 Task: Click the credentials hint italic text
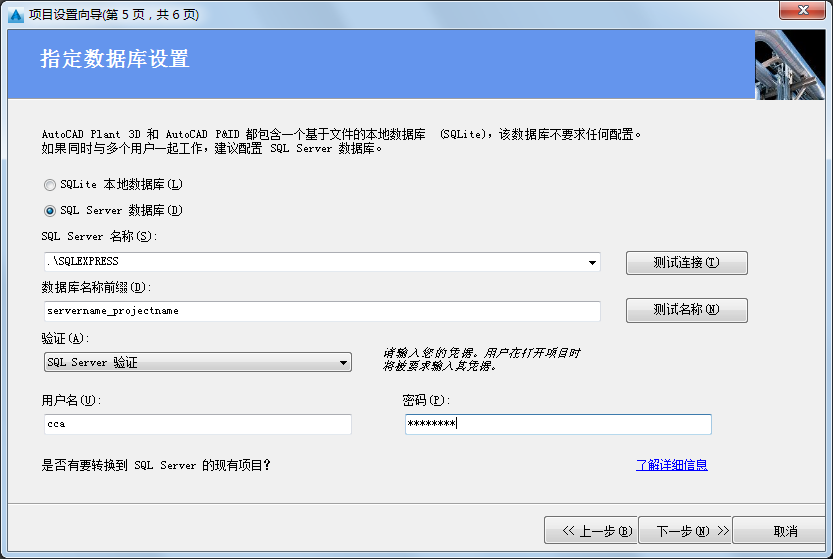(481, 359)
